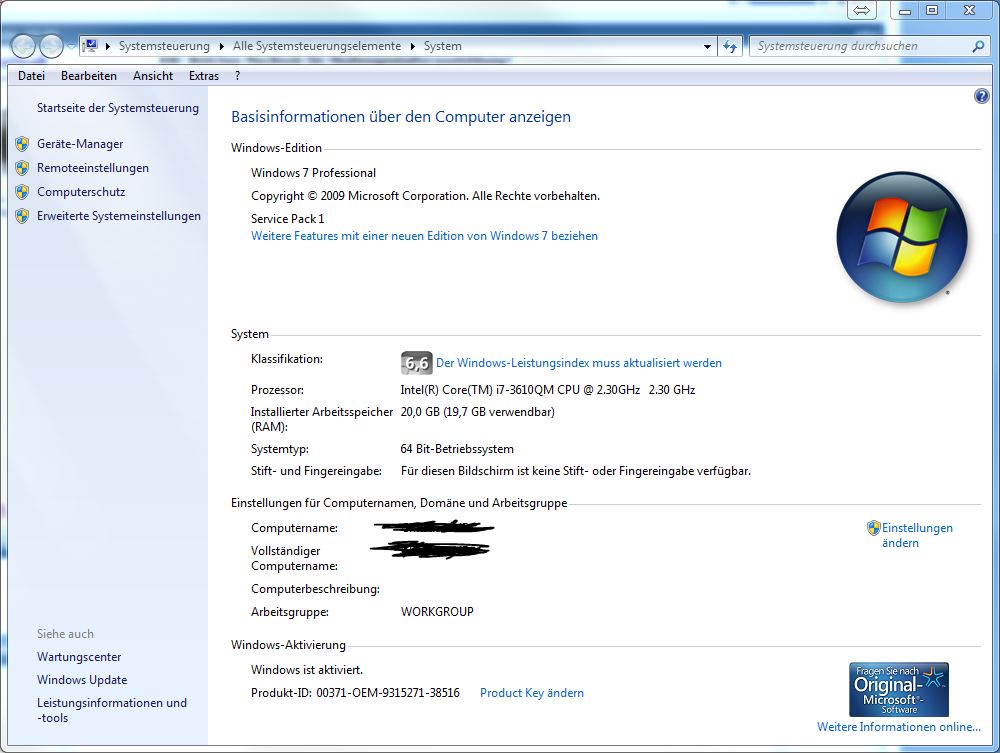Open Computerschutz link
This screenshot has width=1000, height=753.
click(81, 192)
